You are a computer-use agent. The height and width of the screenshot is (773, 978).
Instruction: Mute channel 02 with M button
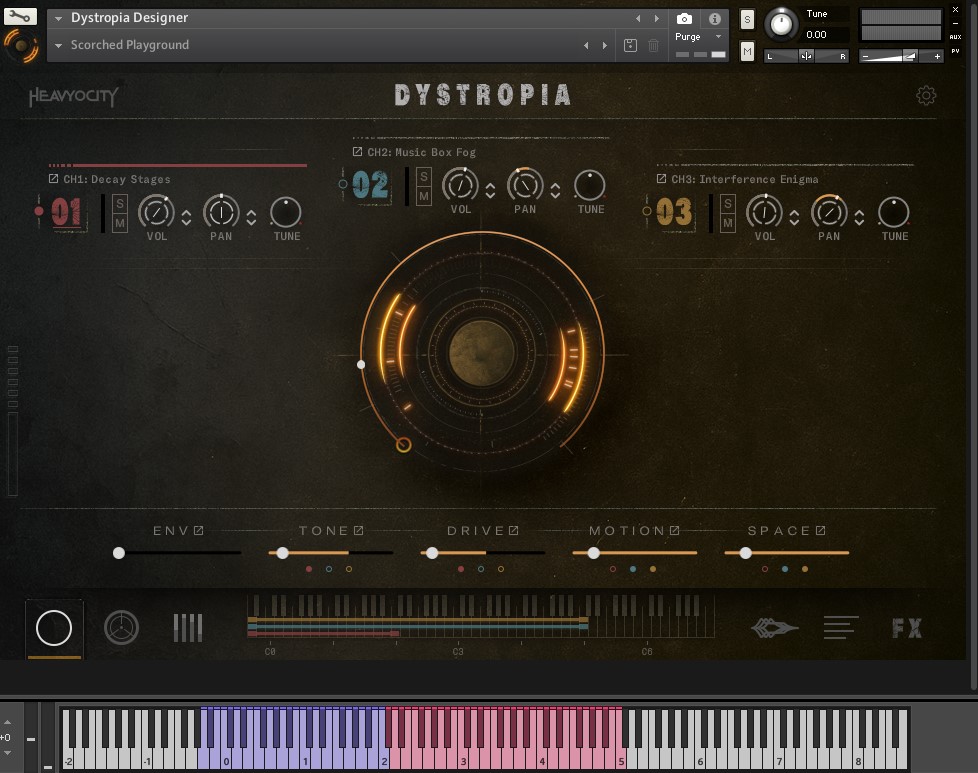coord(424,196)
